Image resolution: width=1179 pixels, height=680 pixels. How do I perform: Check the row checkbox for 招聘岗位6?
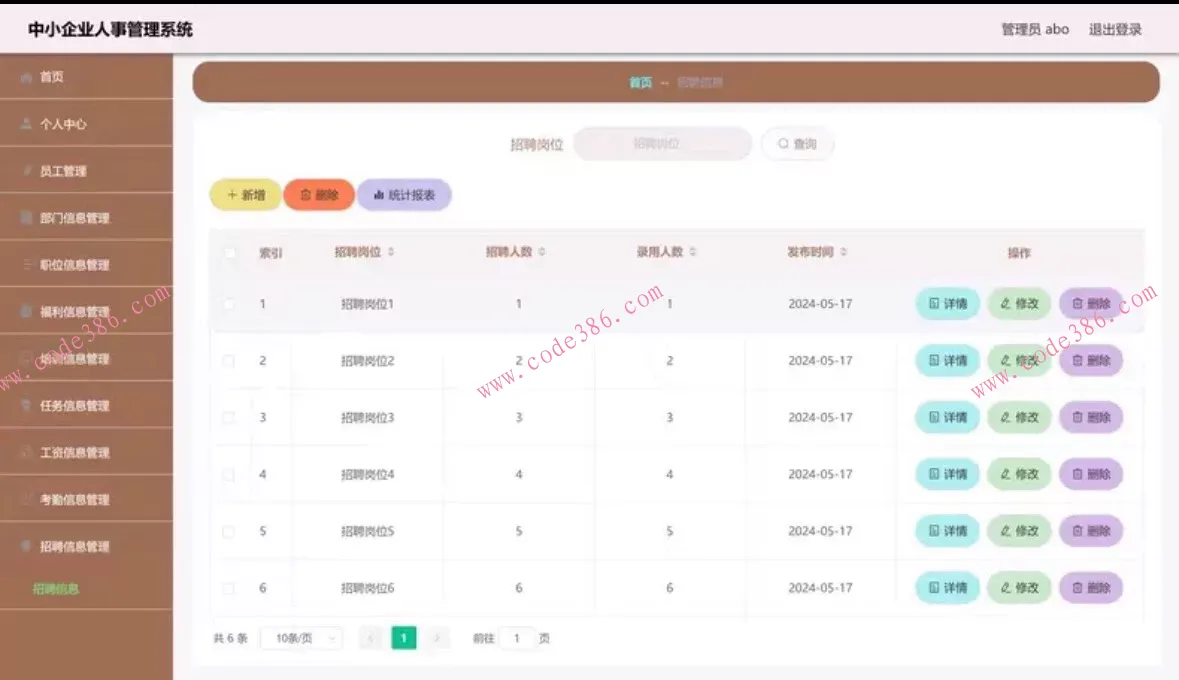coord(229,588)
